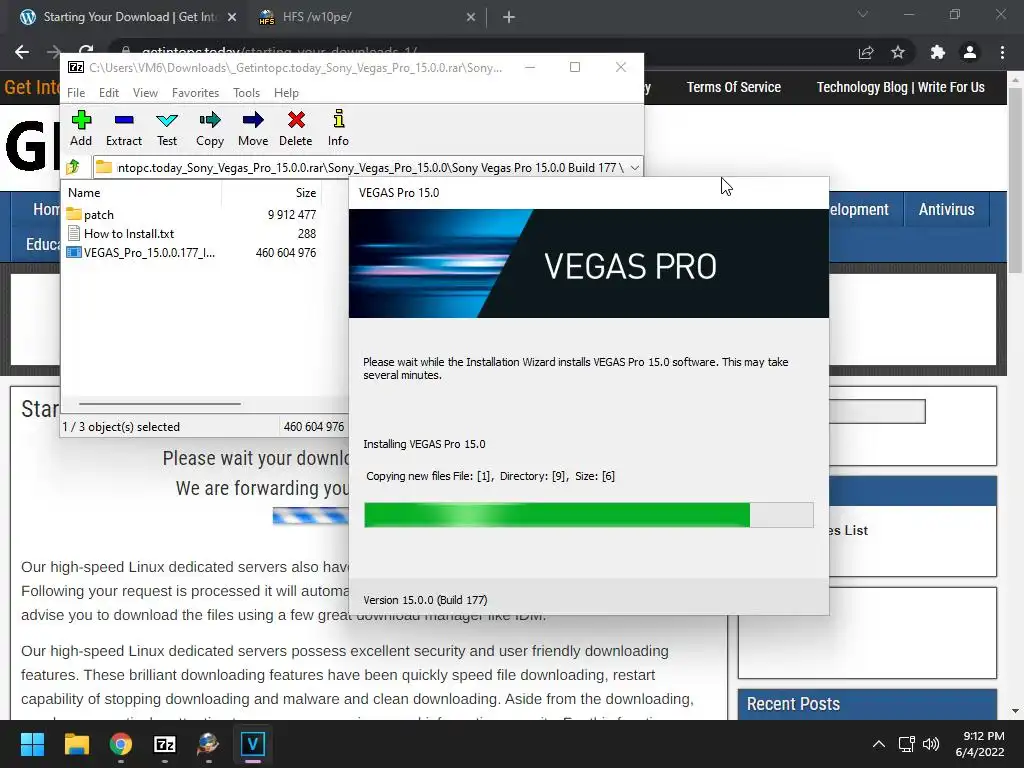Viewport: 1024px width, 768px height.
Task: Open the Edit menu in 7-Zip
Action: click(108, 93)
